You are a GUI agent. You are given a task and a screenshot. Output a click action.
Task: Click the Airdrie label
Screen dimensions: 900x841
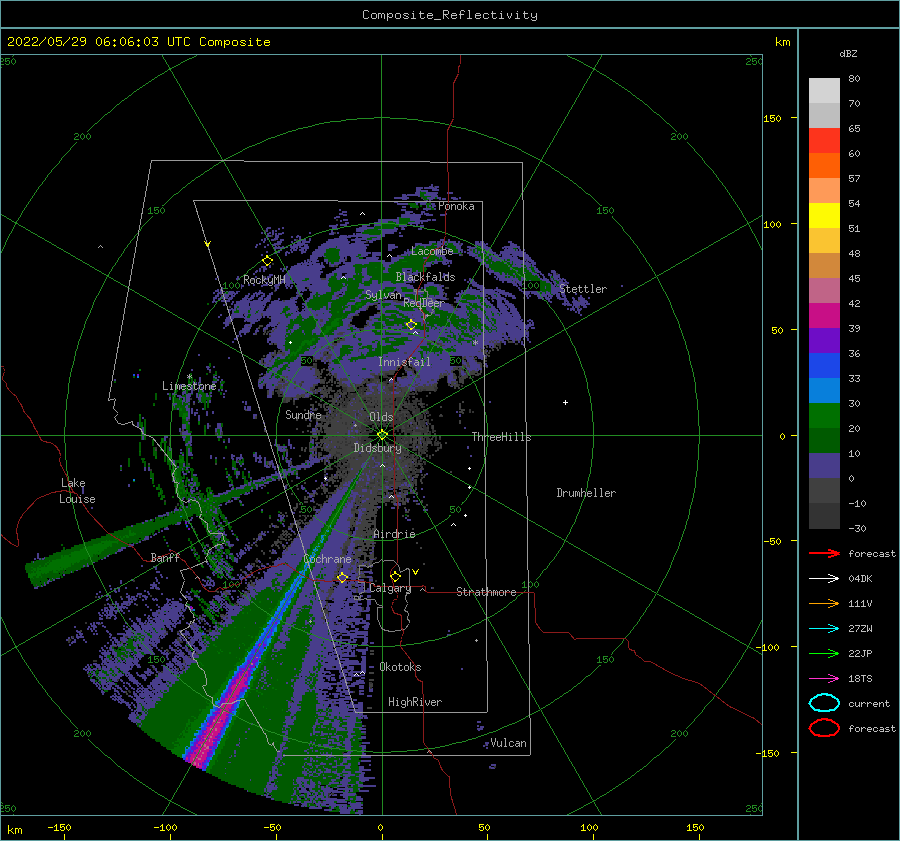(394, 534)
